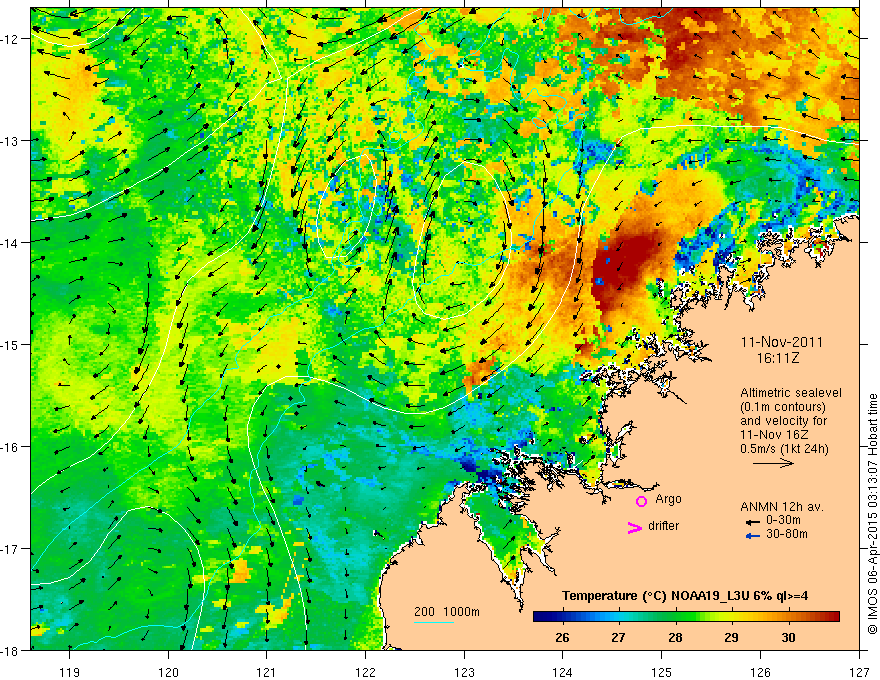Click longitude axis label 120
880x680 pixels.
point(168,672)
